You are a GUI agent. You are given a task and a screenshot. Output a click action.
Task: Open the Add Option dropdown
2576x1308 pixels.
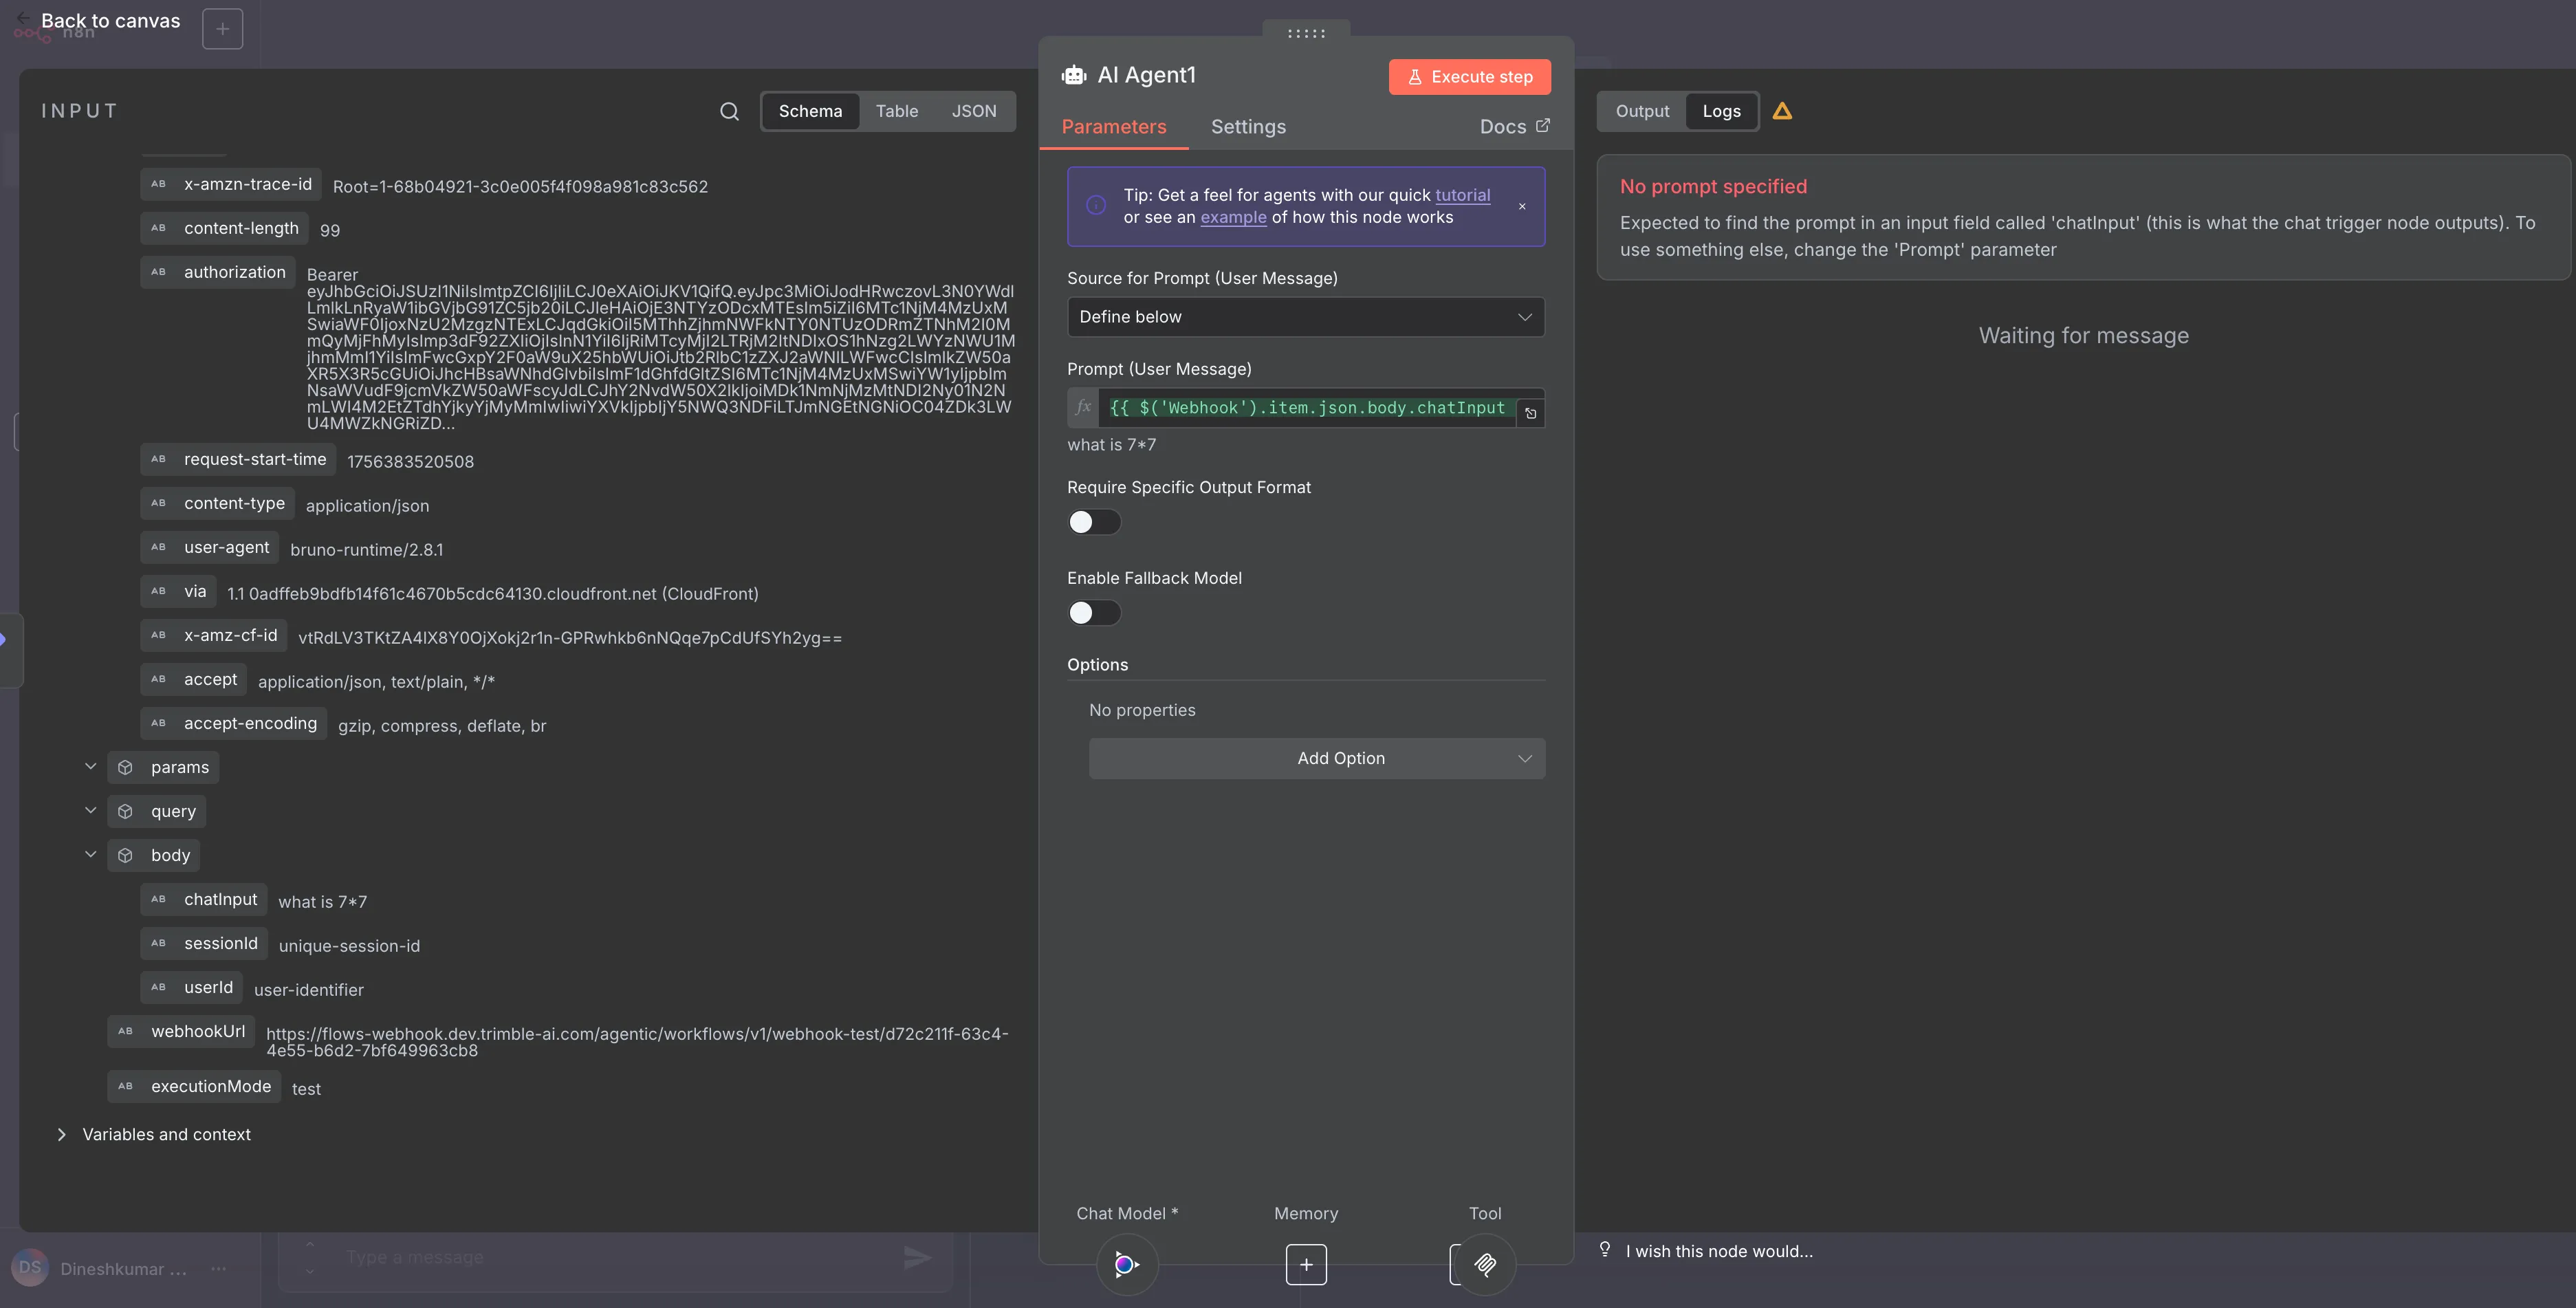coord(1316,758)
